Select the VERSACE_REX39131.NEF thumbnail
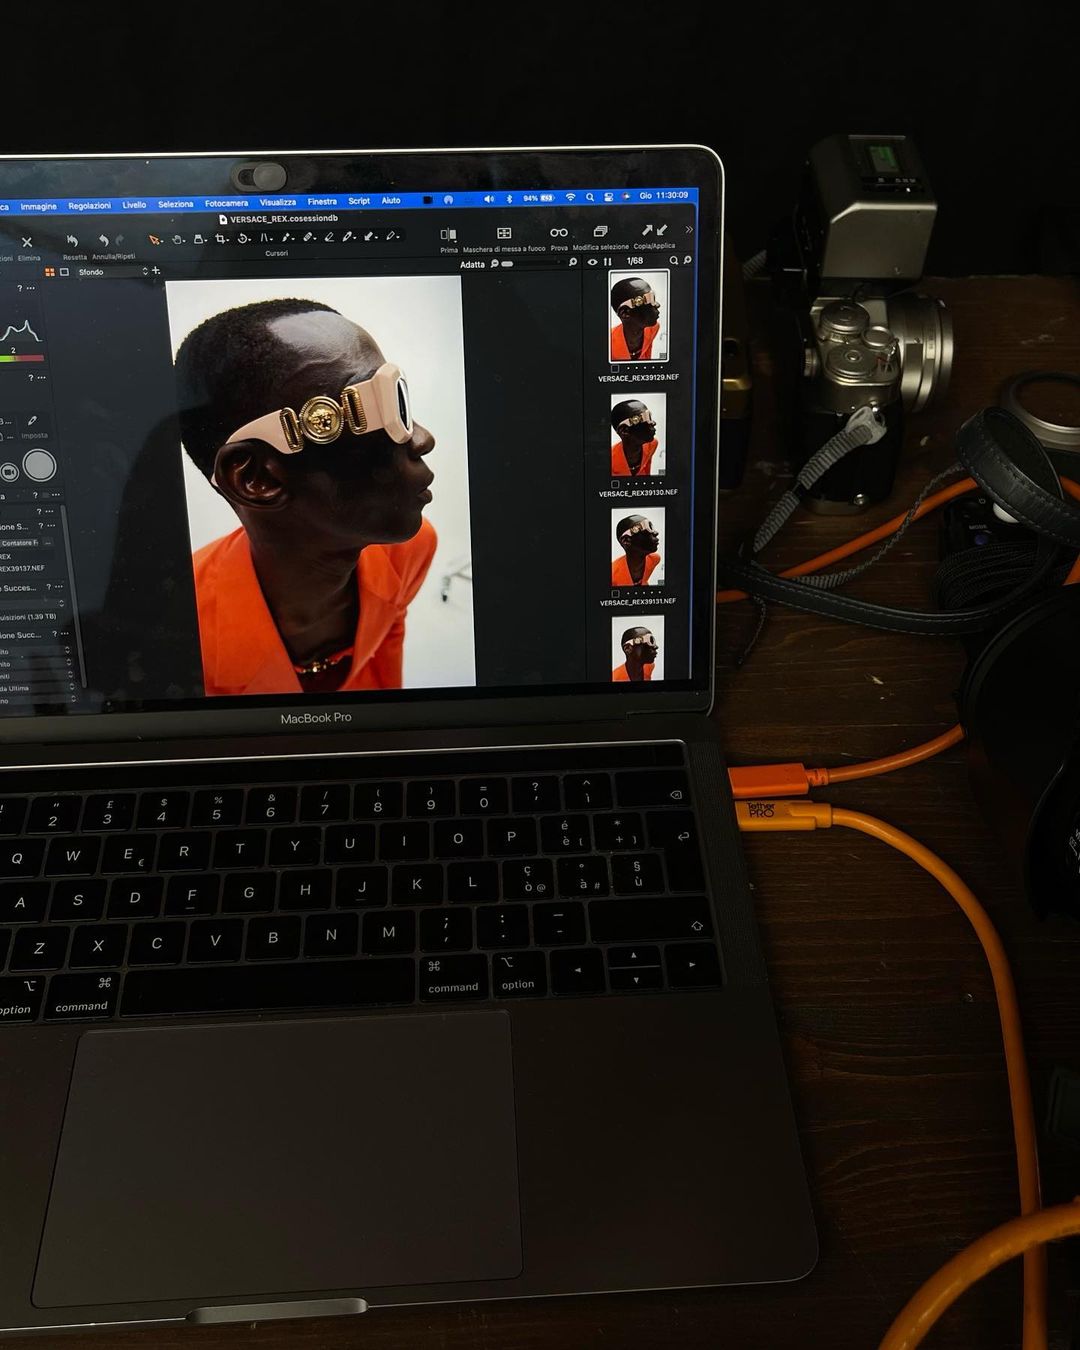 tap(638, 547)
